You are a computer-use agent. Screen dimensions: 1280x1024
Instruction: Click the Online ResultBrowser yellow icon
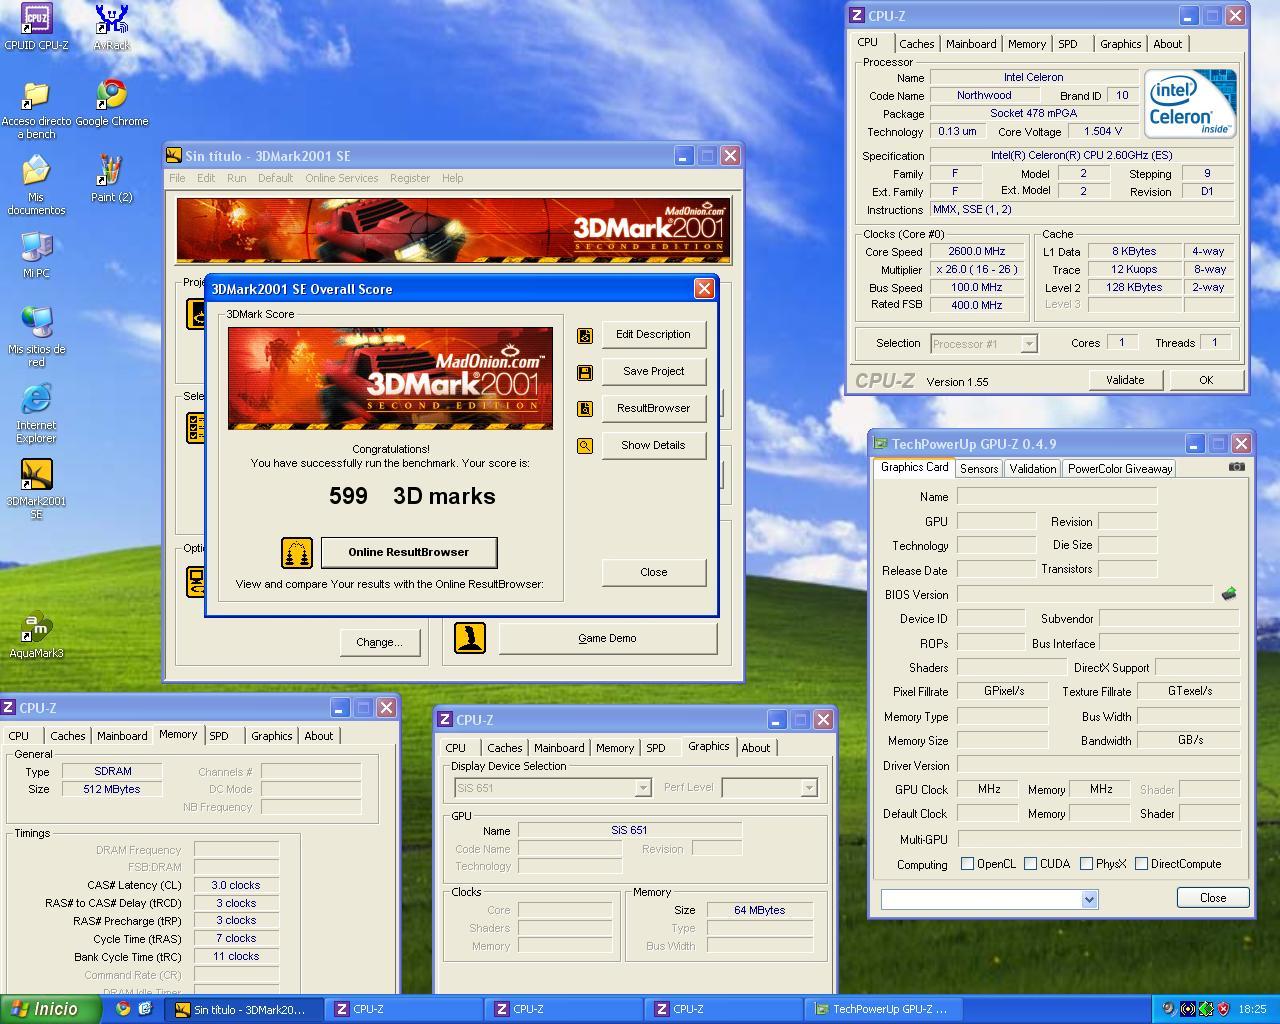pos(297,553)
